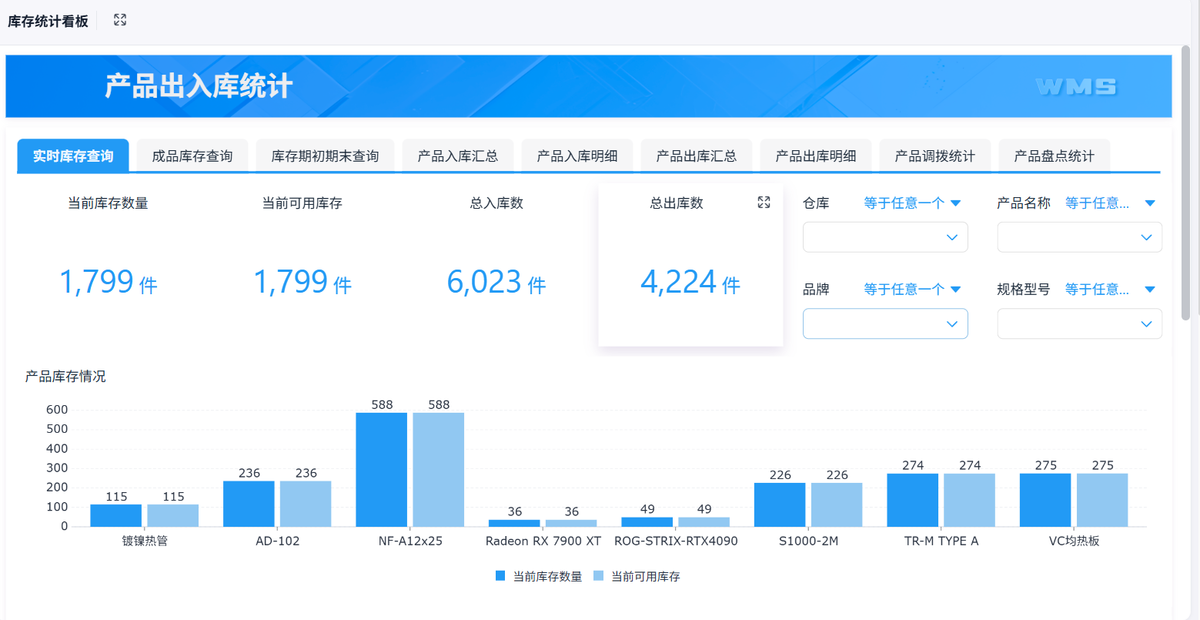Screen dimensions: 1200x620
Task: Click fullscreen icon beside 库存统计看板 title
Action: [x=120, y=20]
